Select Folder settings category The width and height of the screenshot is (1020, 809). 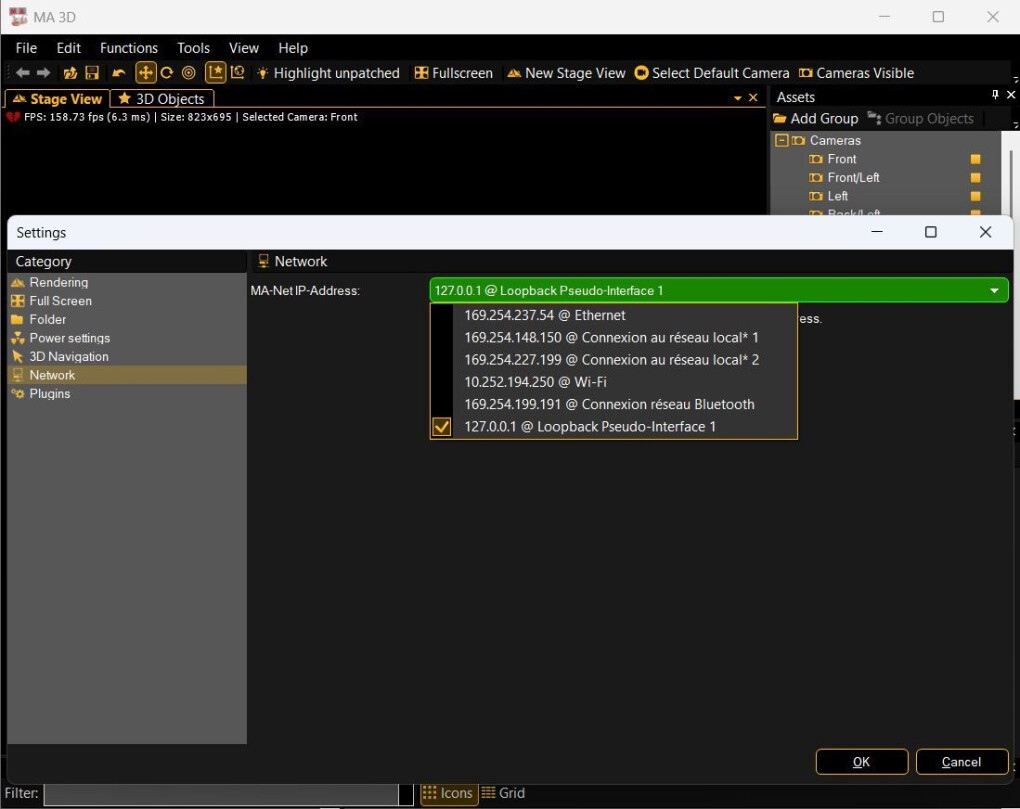point(127,319)
